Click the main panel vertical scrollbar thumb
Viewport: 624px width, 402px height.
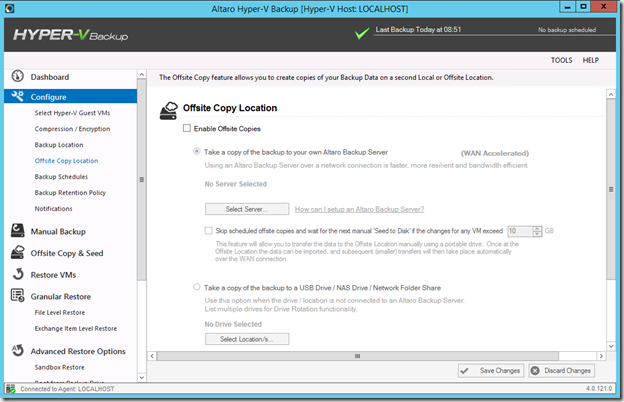point(611,189)
